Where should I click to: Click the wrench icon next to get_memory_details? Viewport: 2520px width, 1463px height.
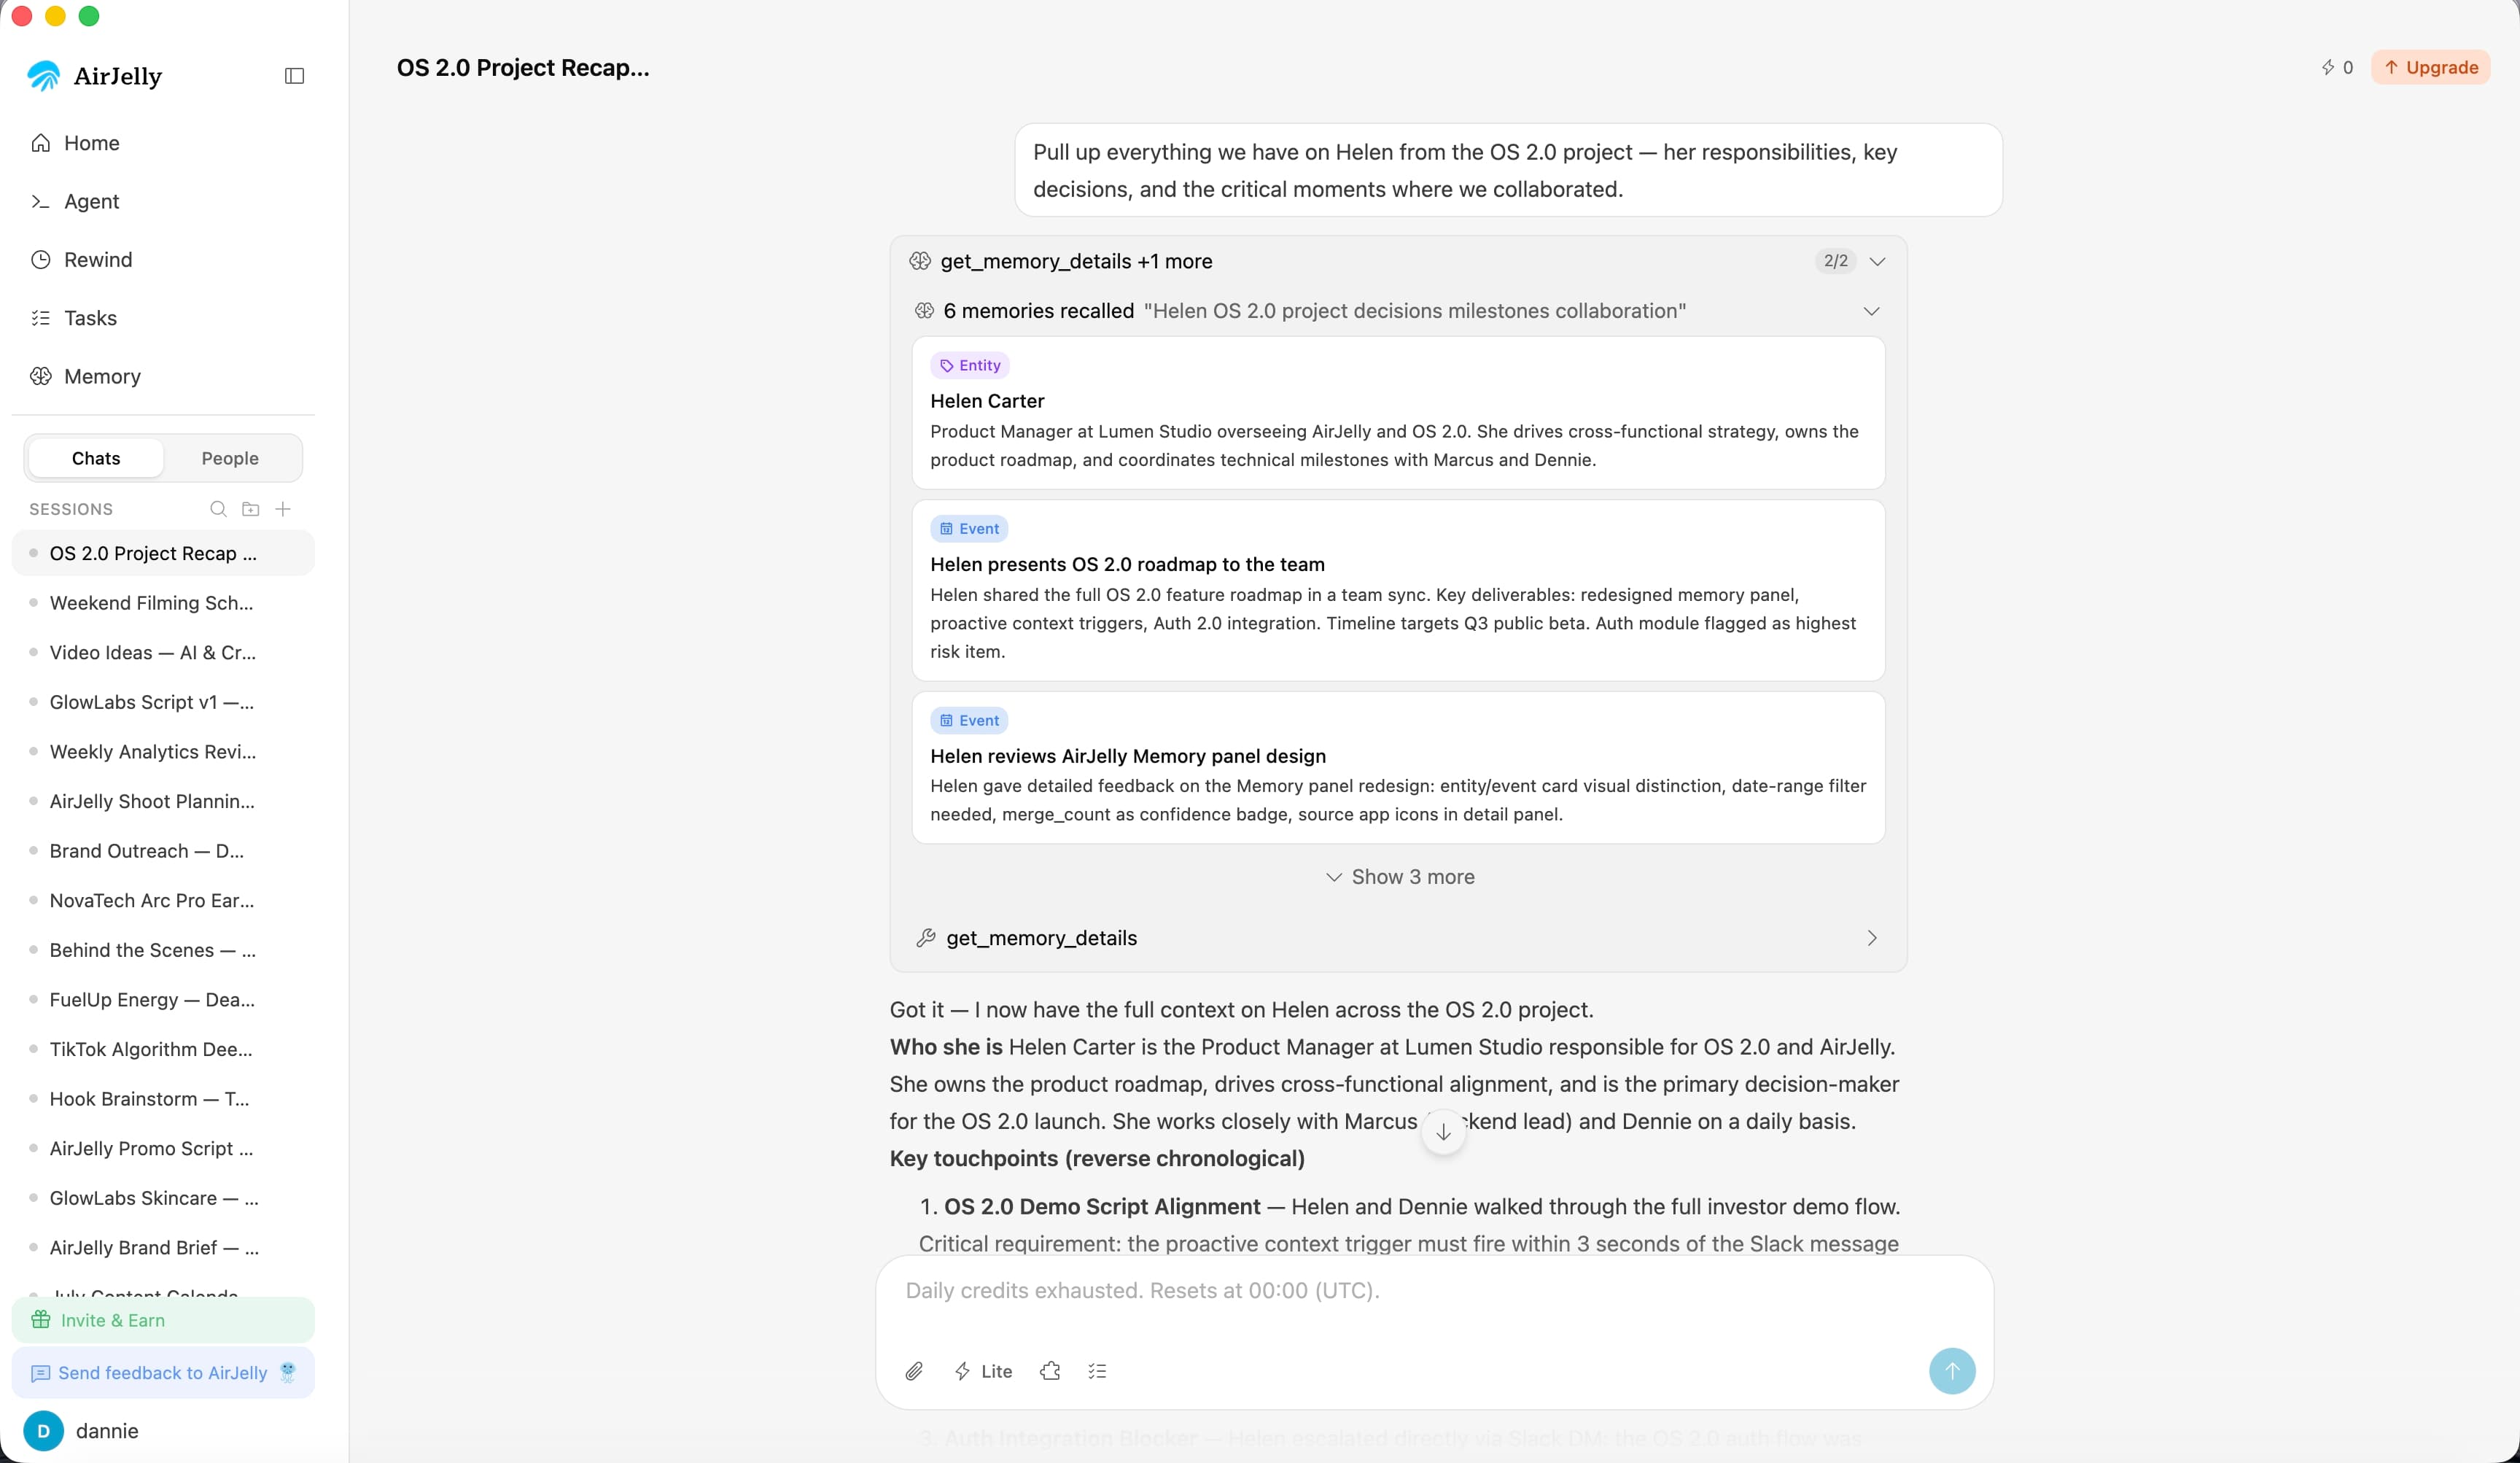[x=925, y=938]
